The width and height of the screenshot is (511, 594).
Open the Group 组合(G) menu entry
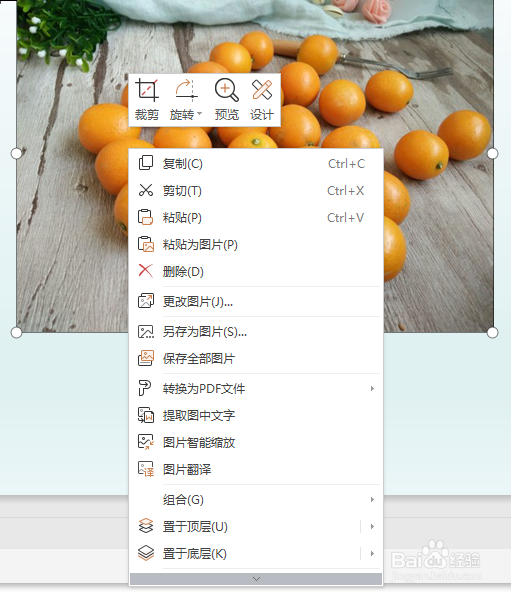pos(256,500)
